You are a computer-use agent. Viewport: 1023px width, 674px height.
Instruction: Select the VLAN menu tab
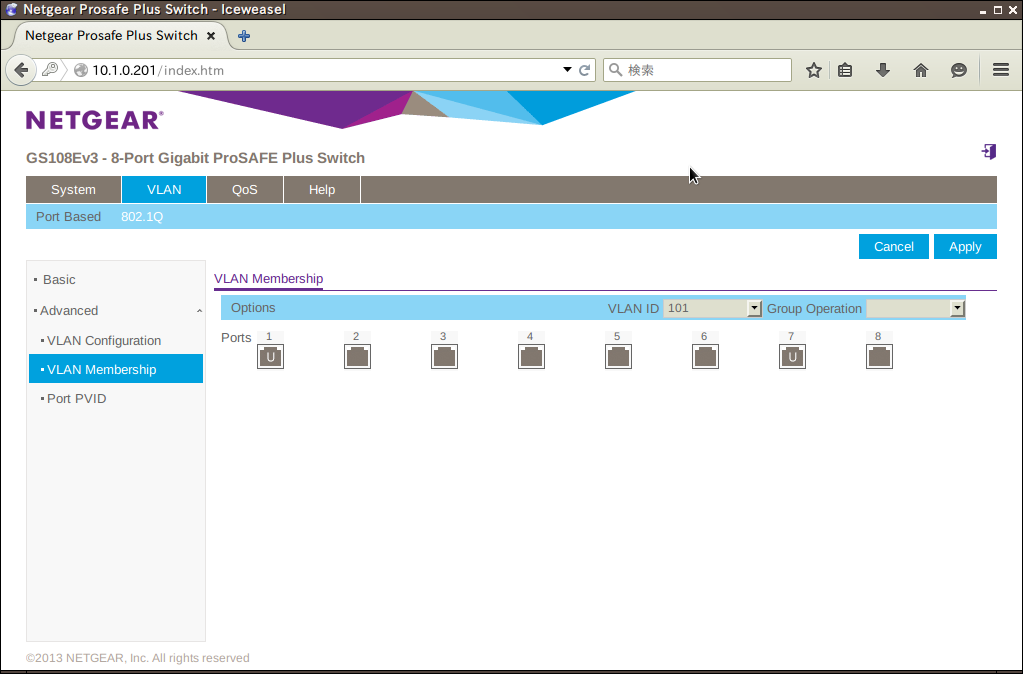(x=164, y=190)
